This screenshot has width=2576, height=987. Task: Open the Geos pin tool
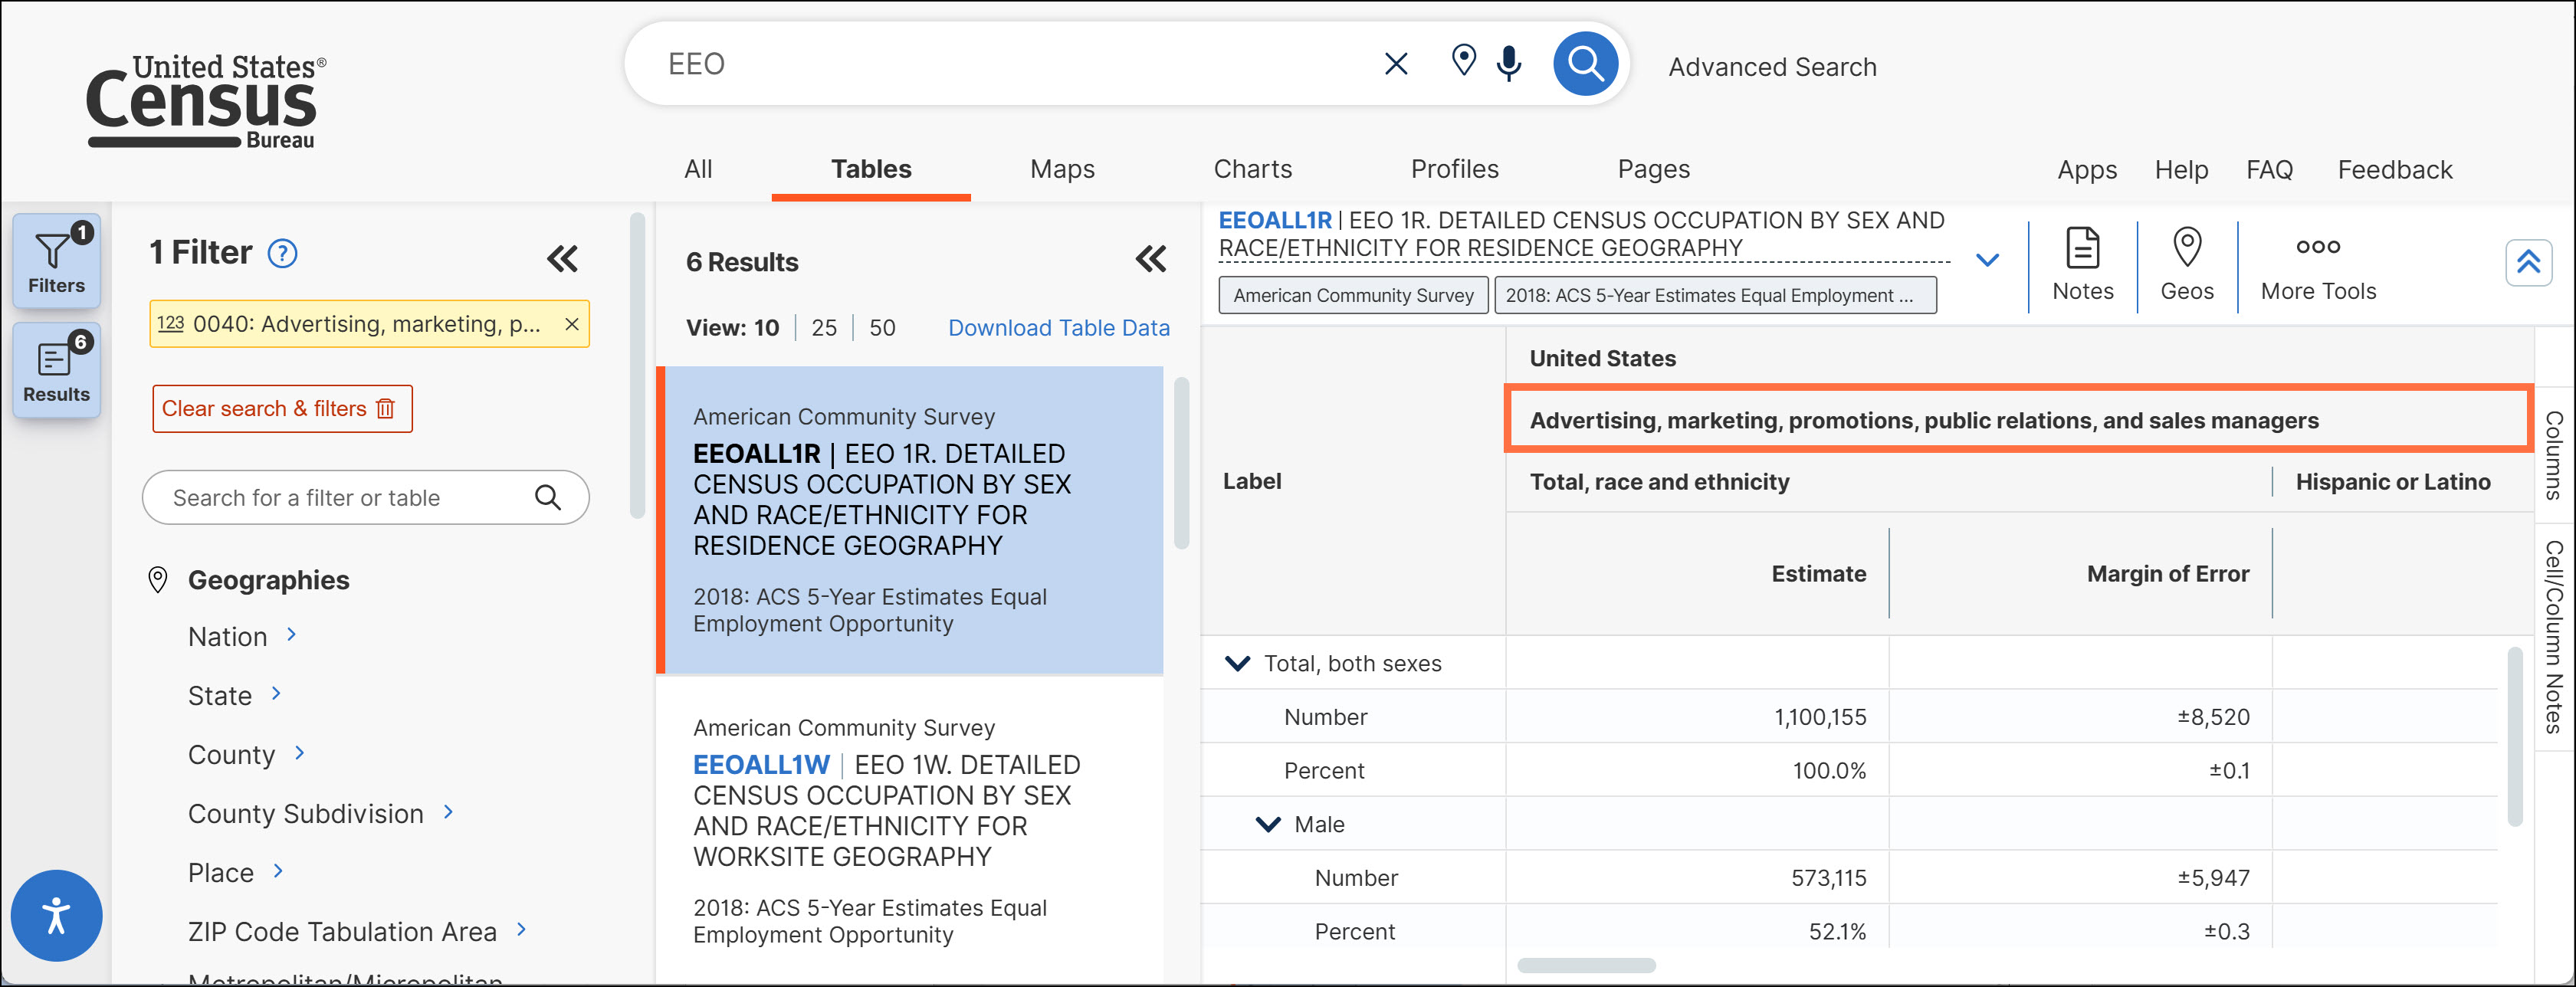(x=2187, y=264)
